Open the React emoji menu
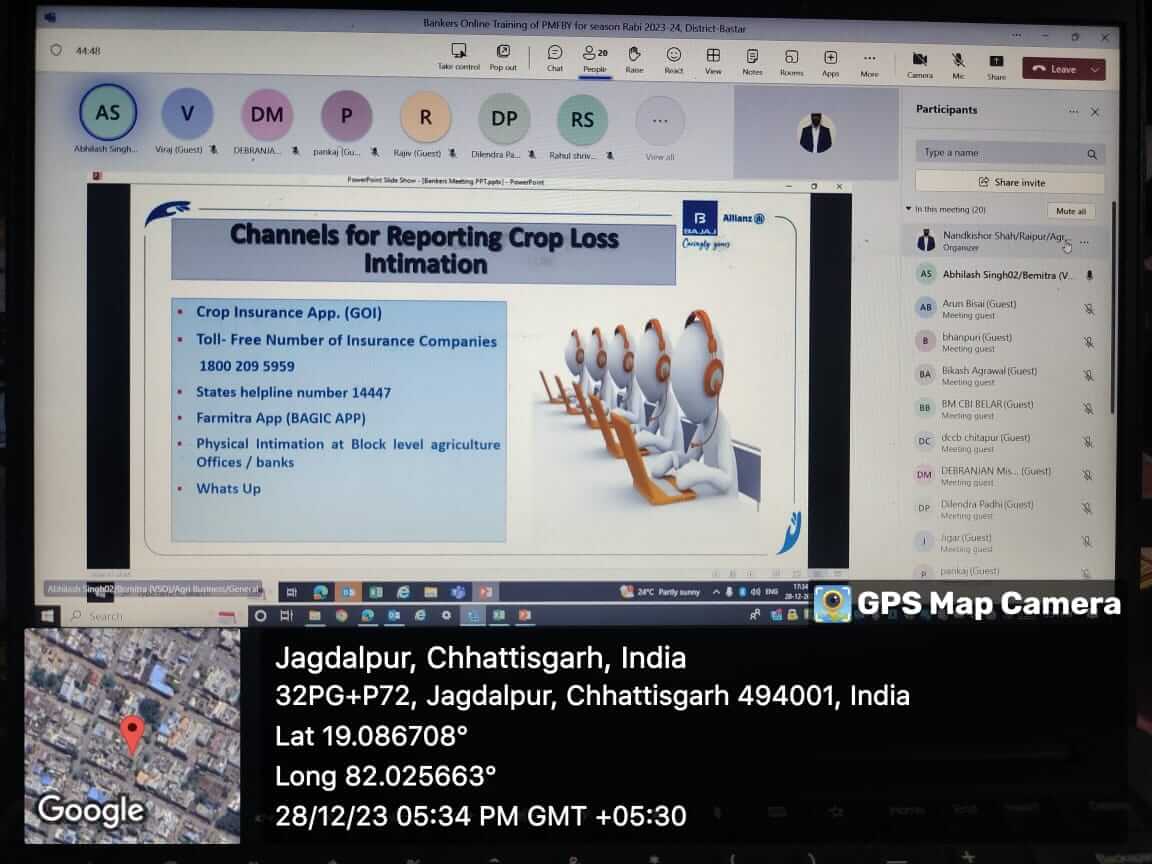This screenshot has height=864, width=1152. (674, 55)
